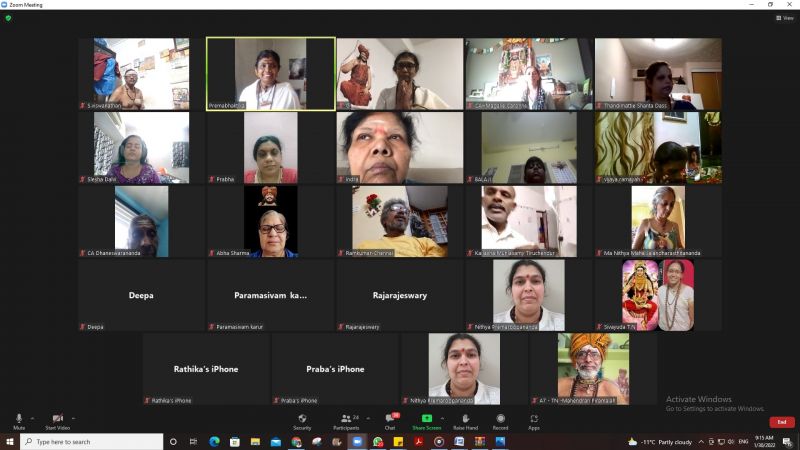The height and width of the screenshot is (450, 800).
Task: Select the Rajarajeswary participant tile
Action: pyautogui.click(x=400, y=295)
